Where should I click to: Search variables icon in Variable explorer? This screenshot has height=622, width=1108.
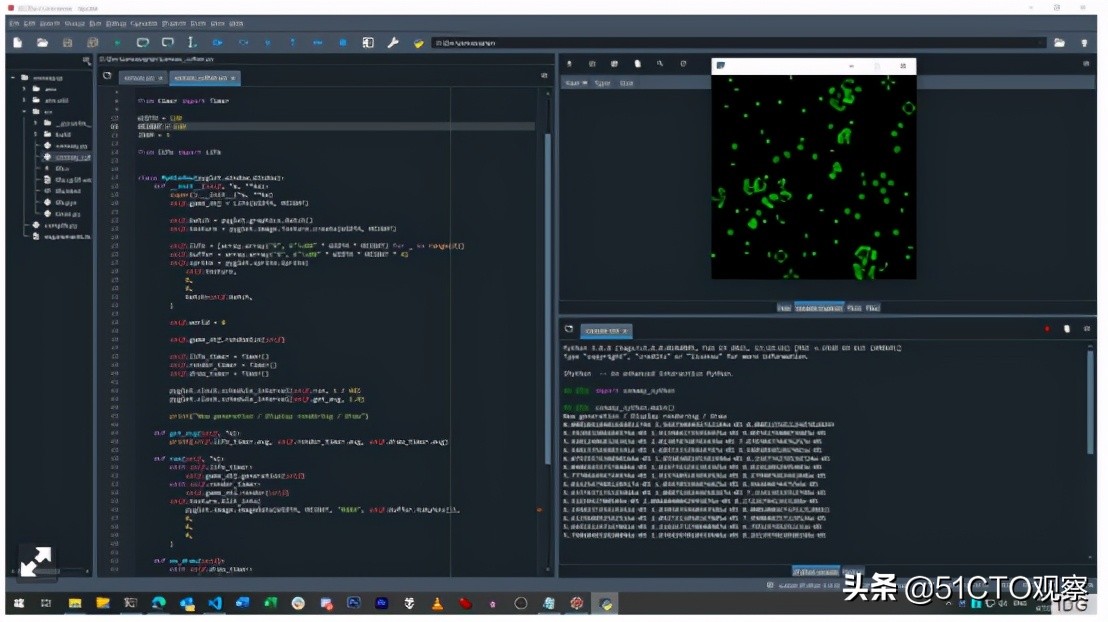(x=660, y=64)
